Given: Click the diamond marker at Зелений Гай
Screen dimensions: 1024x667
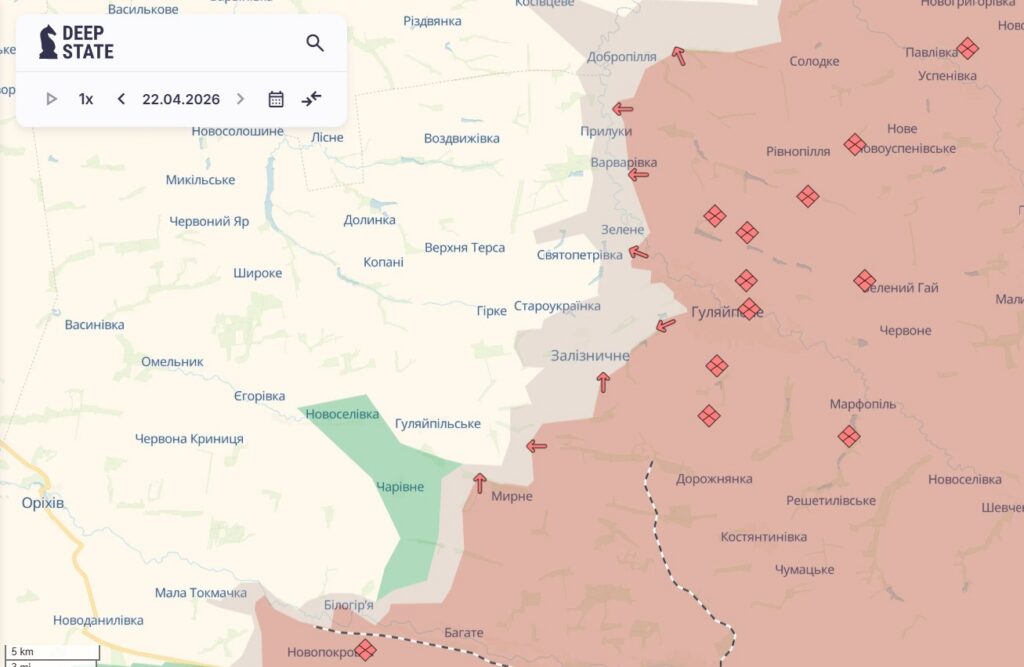Looking at the screenshot, I should click(865, 281).
